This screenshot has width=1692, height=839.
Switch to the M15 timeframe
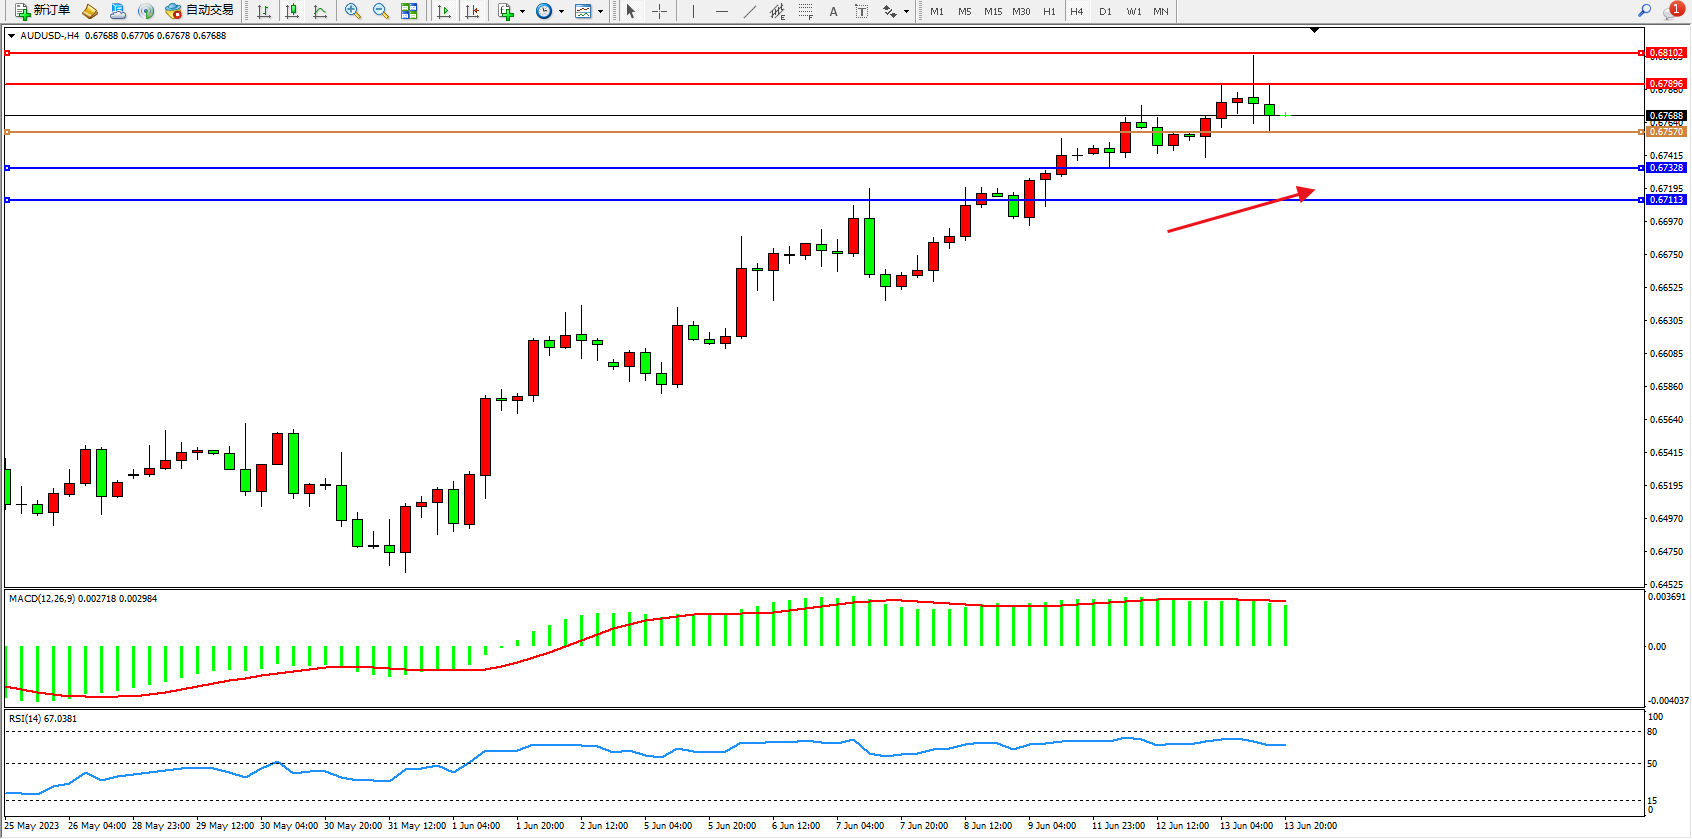point(993,12)
